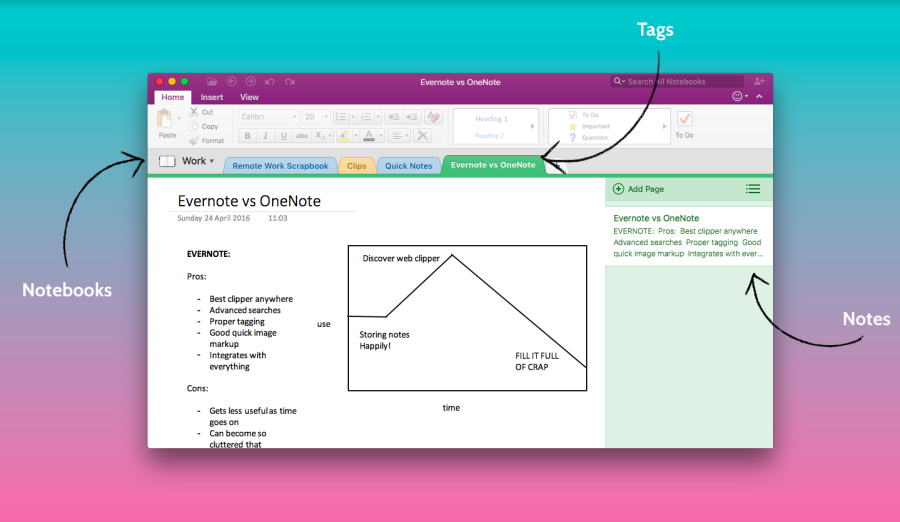Viewport: 900px width, 522px height.
Task: Apply the Heading 2 style
Action: pyautogui.click(x=490, y=136)
